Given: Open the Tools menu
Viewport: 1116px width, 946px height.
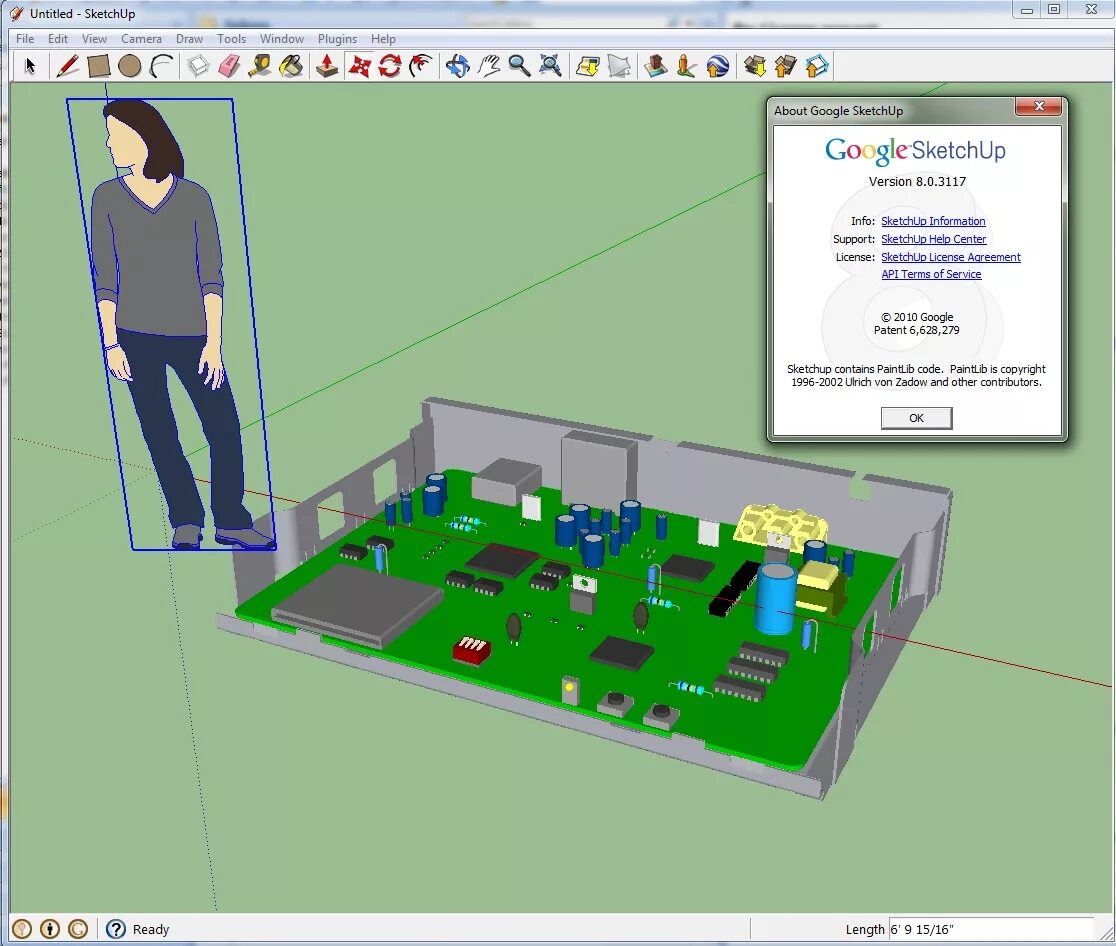Looking at the screenshot, I should [x=231, y=38].
